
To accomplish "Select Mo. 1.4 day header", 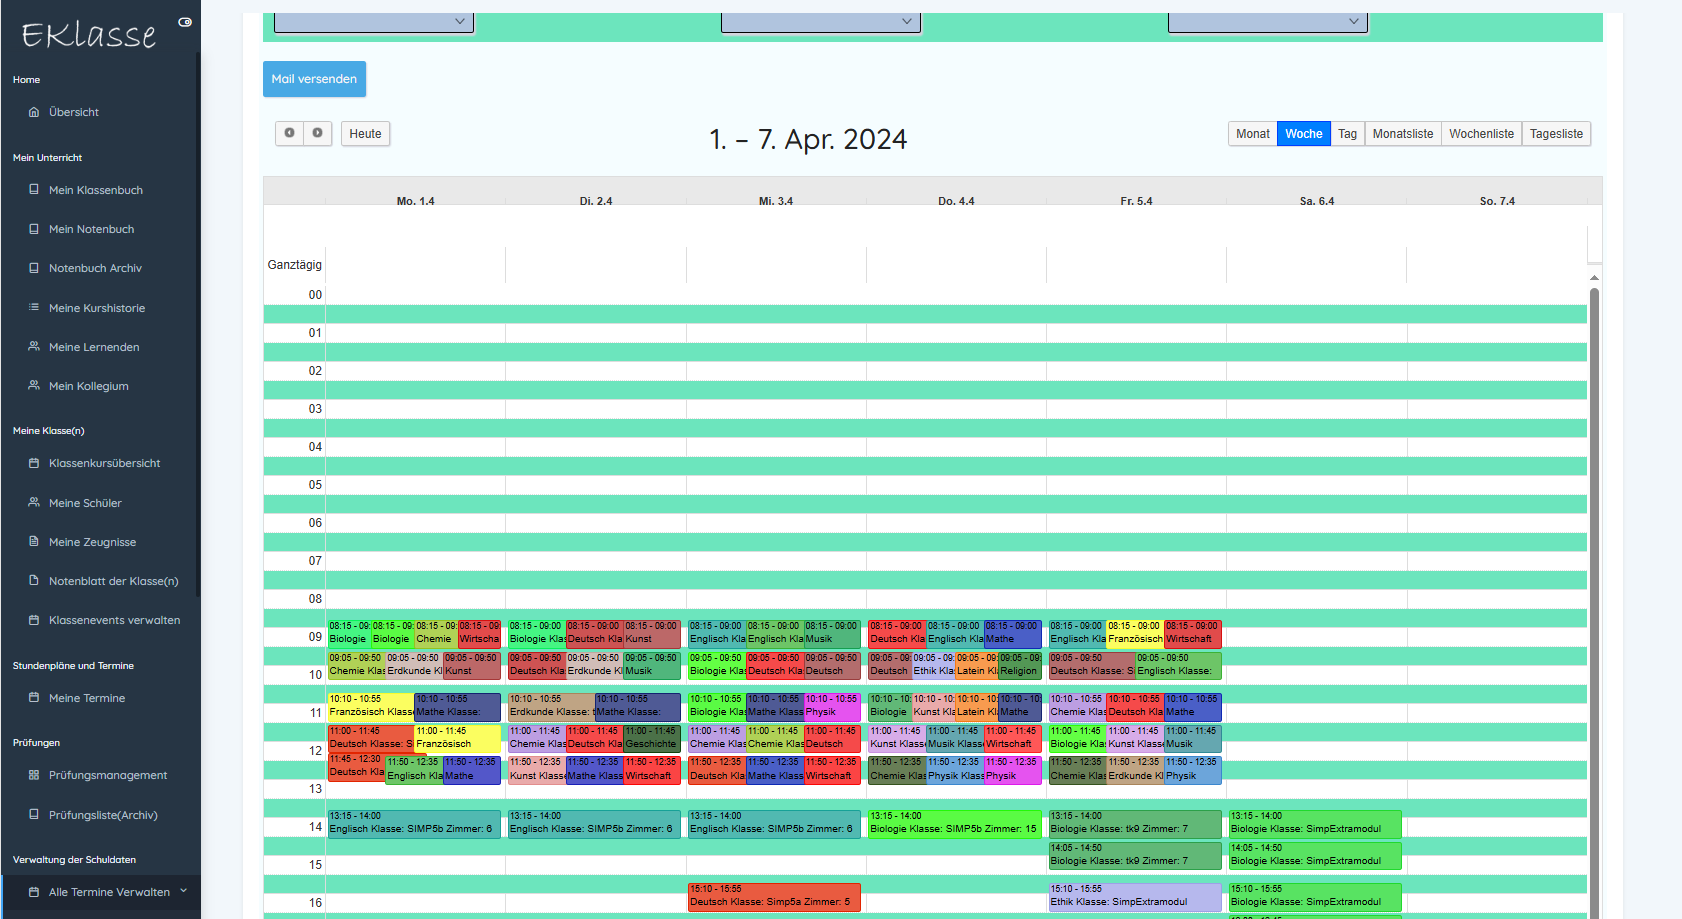I will tap(415, 201).
